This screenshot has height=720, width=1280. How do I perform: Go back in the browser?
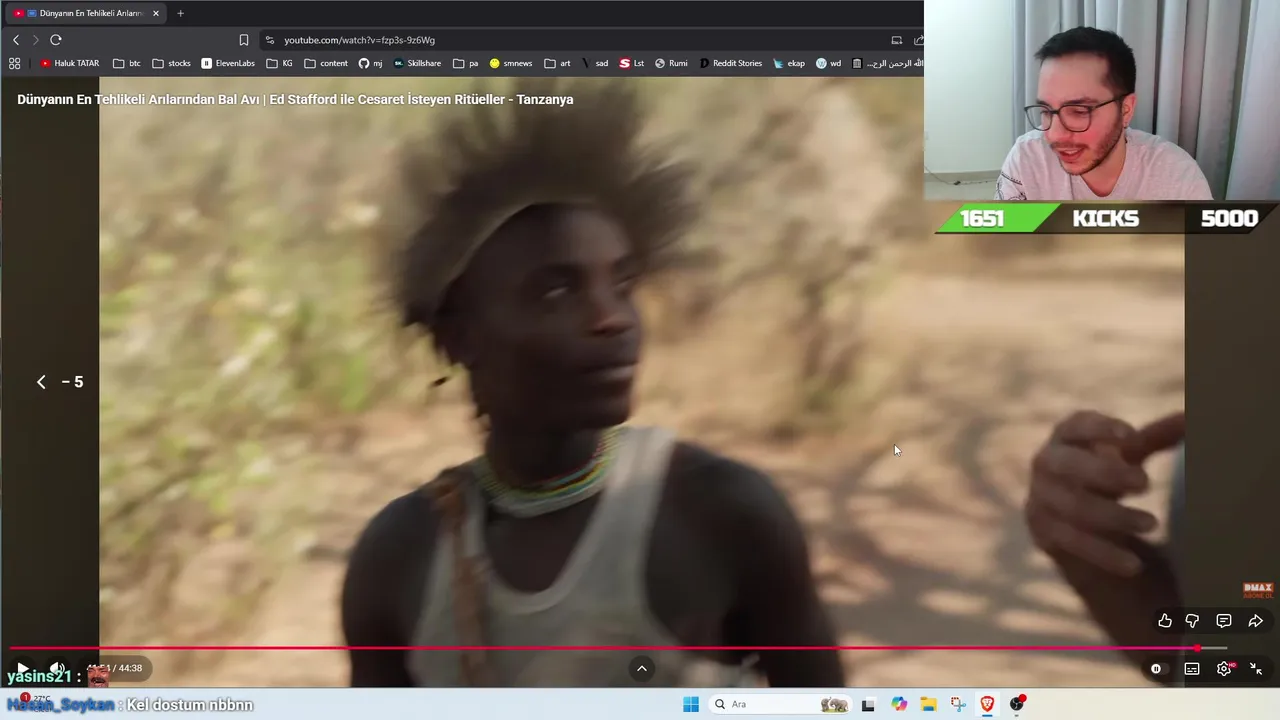coord(15,40)
